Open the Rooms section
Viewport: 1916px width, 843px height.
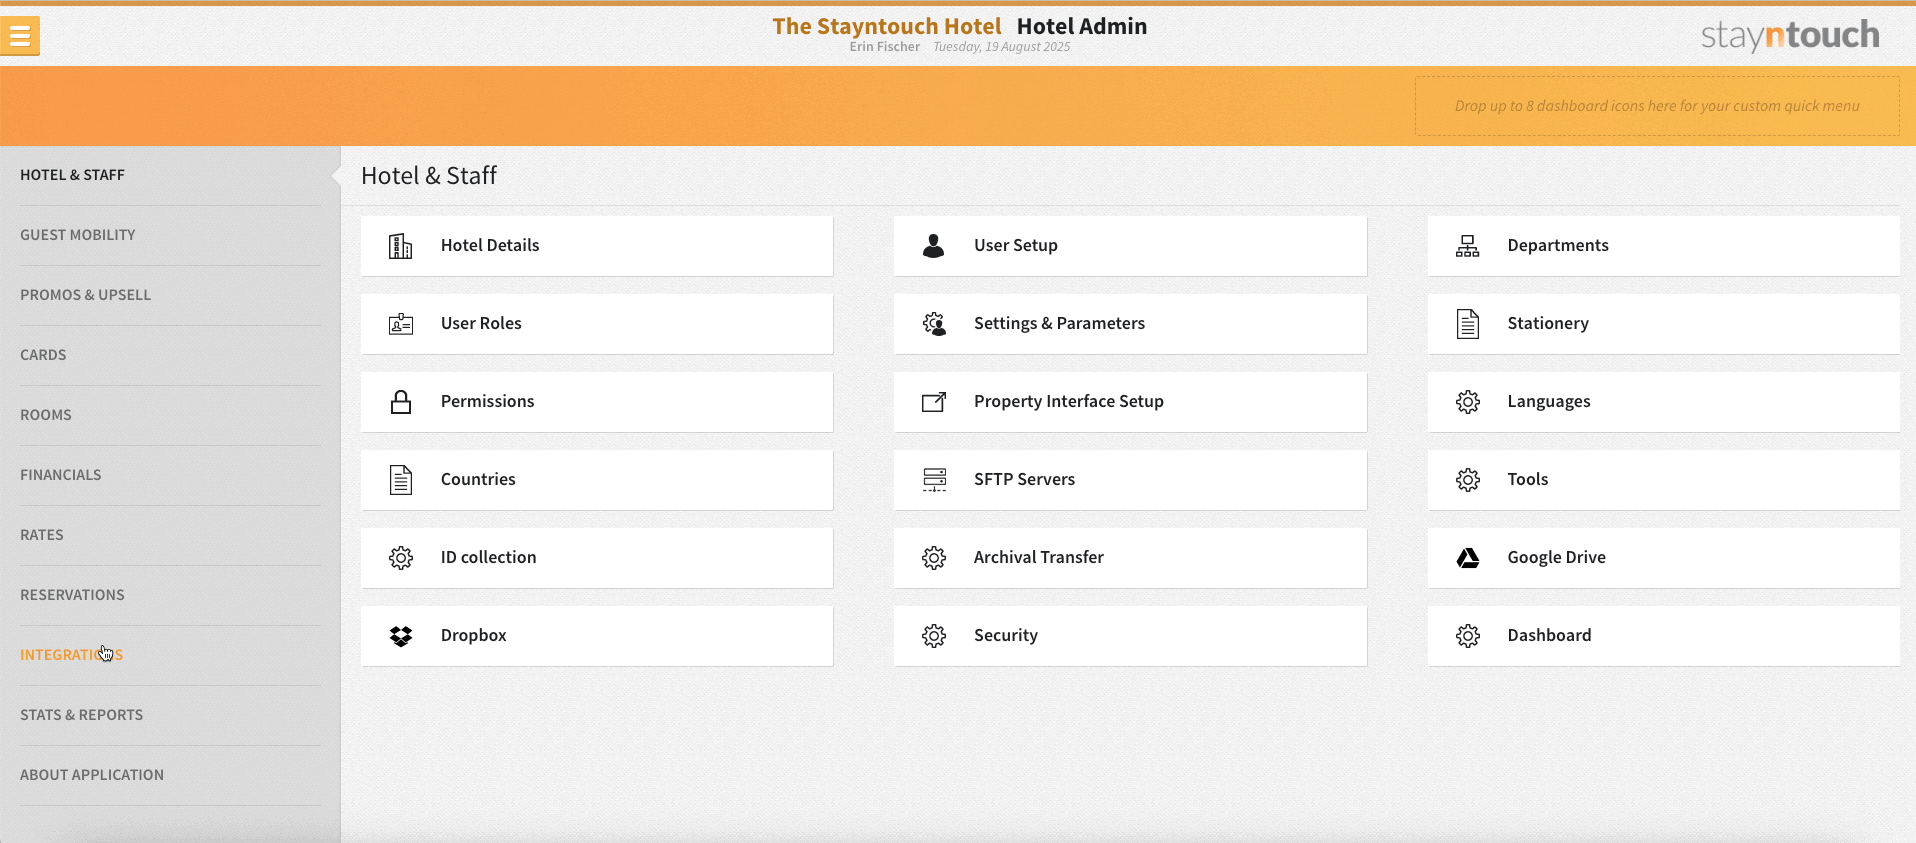tap(45, 415)
